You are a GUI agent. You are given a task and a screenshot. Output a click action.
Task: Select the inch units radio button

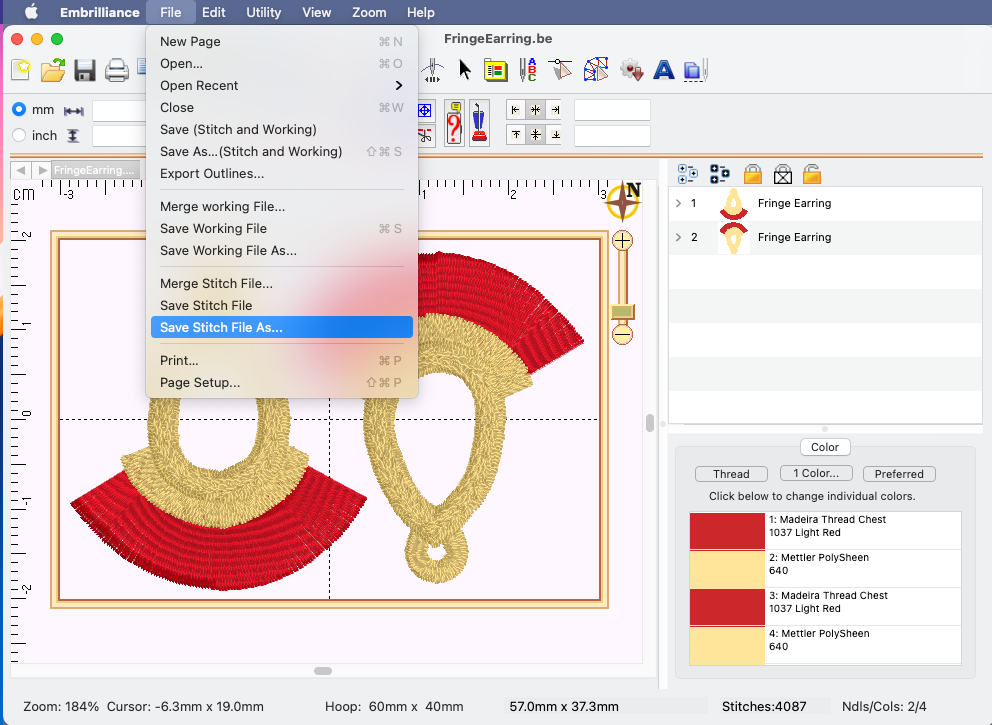19,135
